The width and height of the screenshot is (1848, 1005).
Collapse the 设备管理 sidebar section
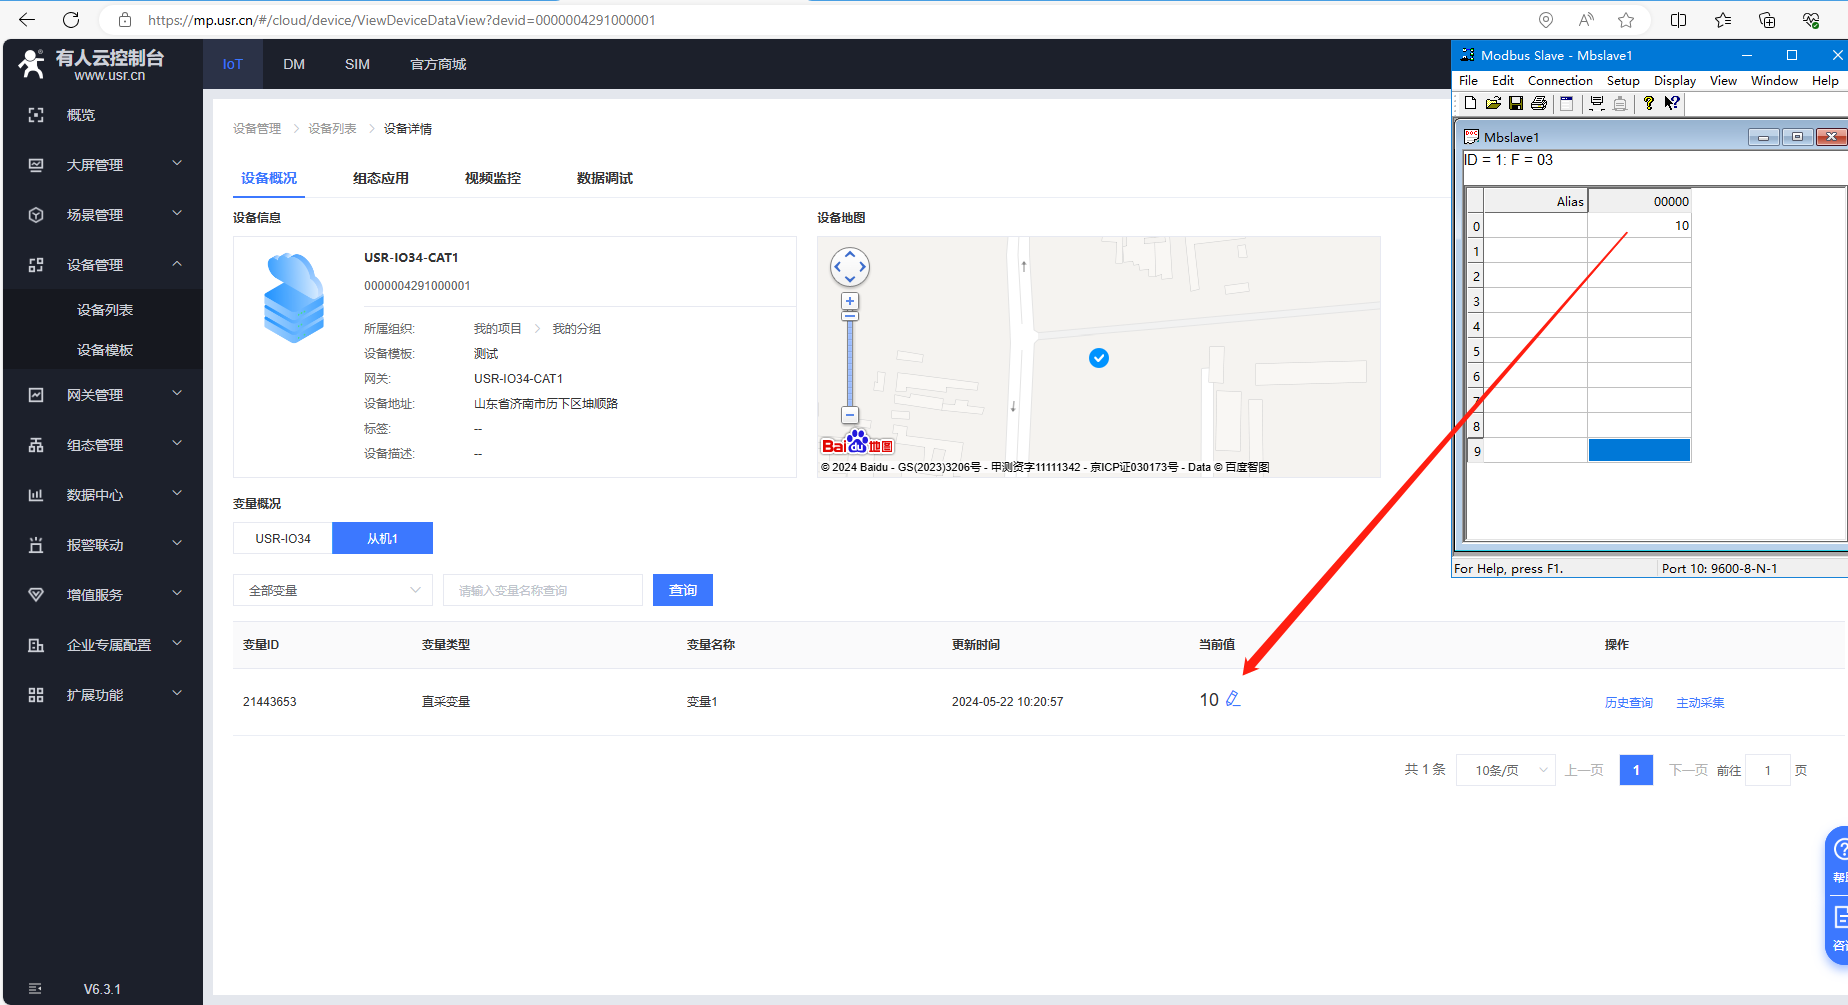click(177, 264)
